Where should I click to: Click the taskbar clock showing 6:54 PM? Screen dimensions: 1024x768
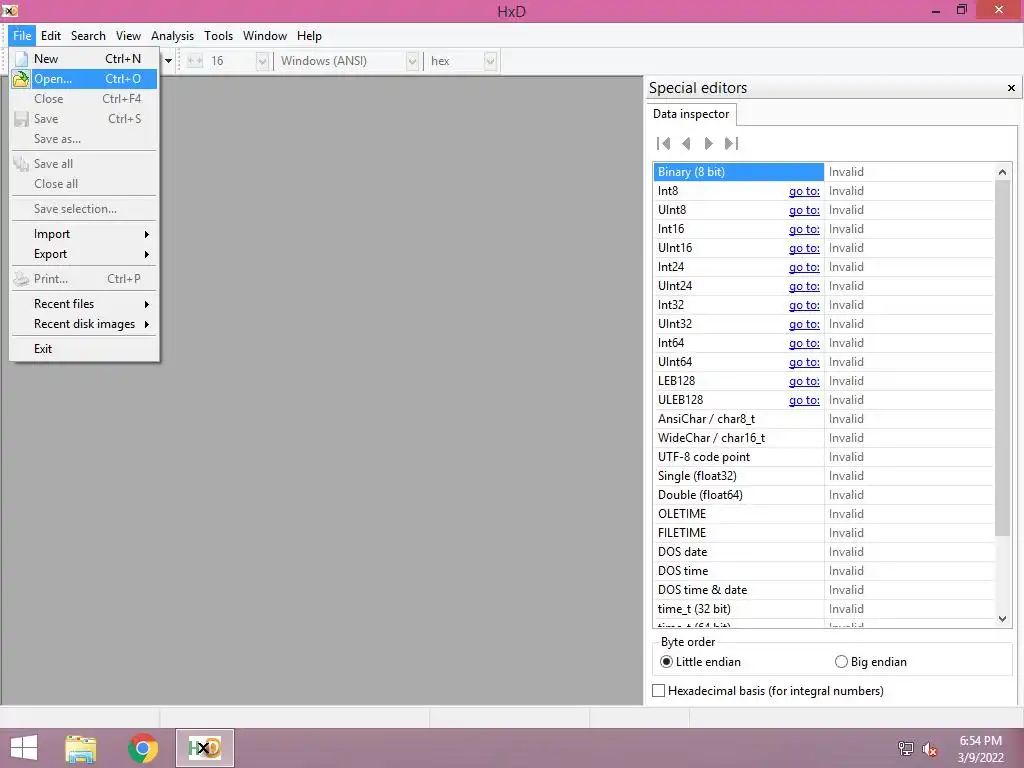click(x=980, y=749)
